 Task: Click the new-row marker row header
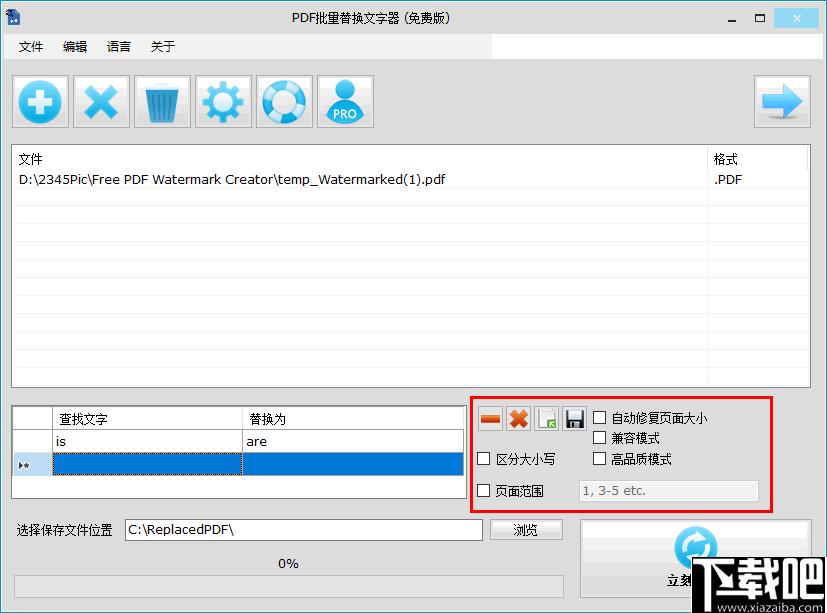[x=33, y=464]
